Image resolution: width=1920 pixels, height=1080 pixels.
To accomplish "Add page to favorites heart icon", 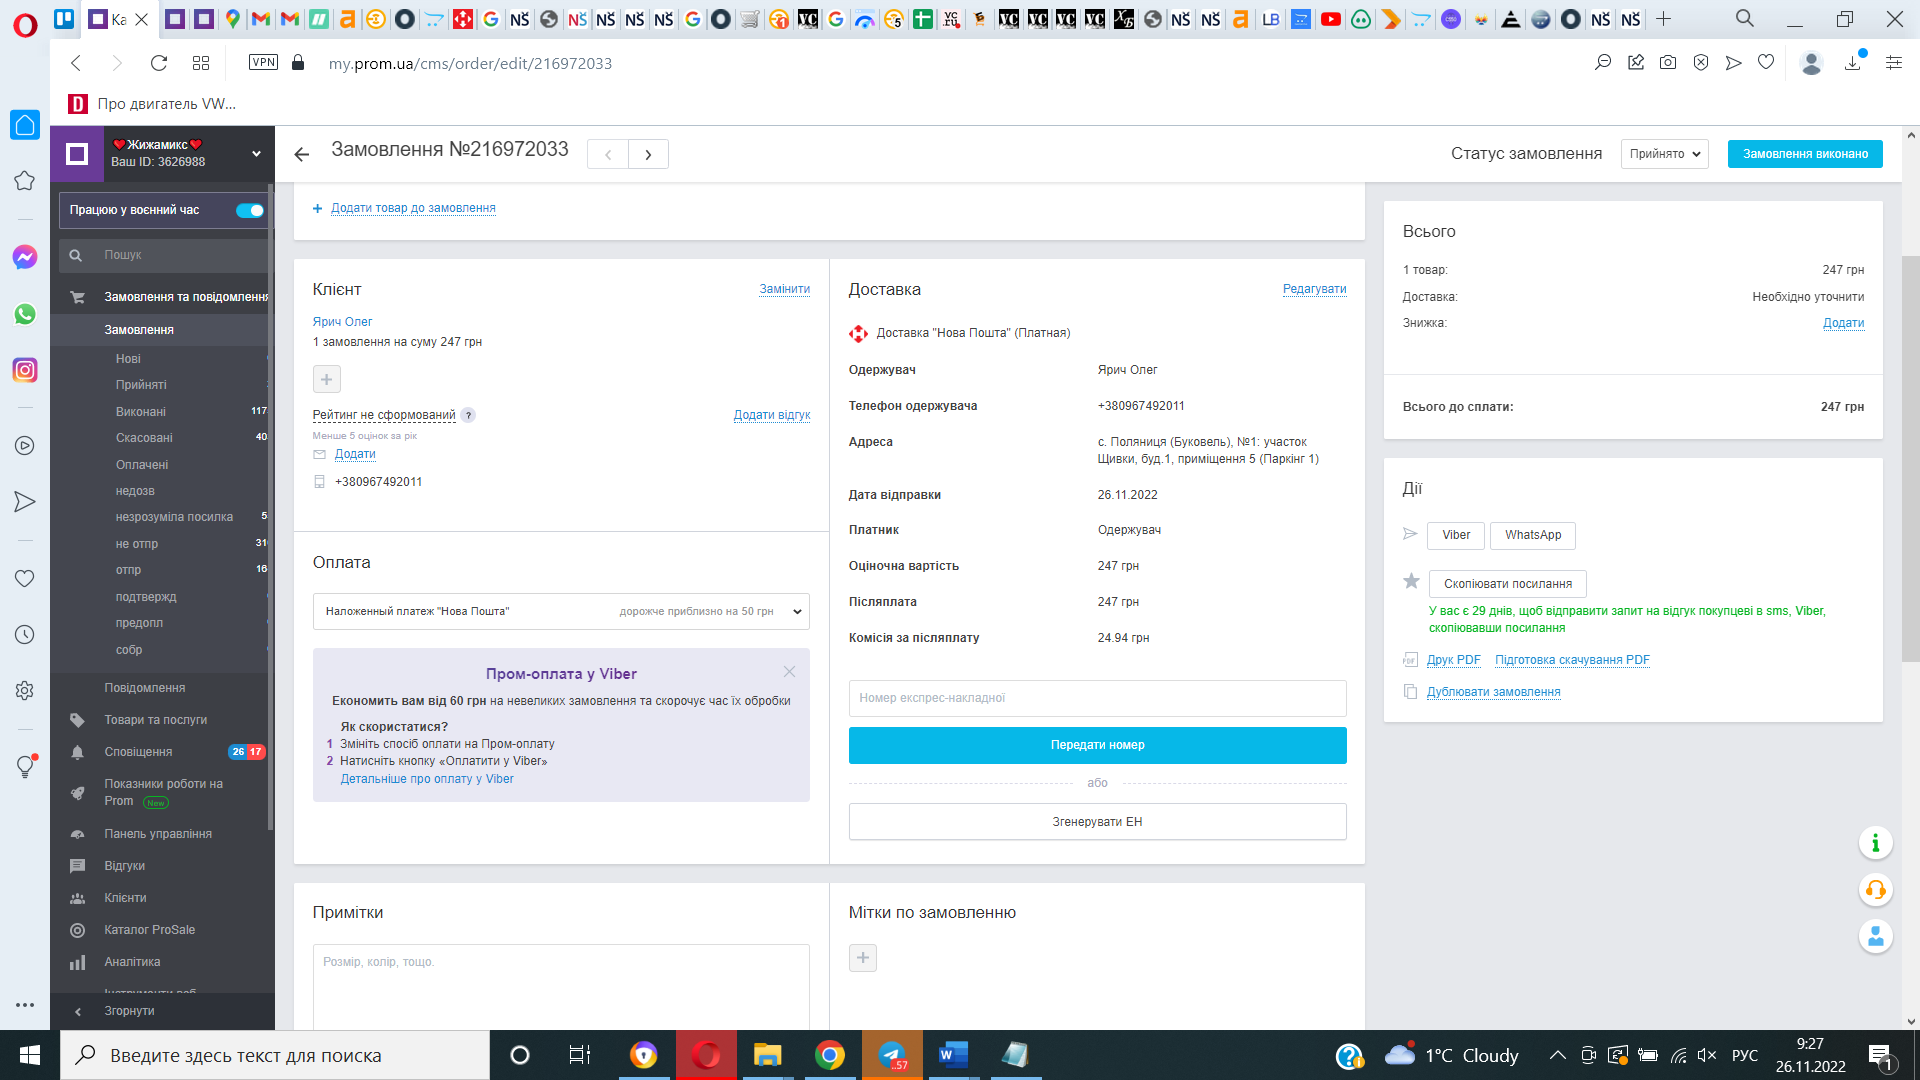I will (1766, 63).
